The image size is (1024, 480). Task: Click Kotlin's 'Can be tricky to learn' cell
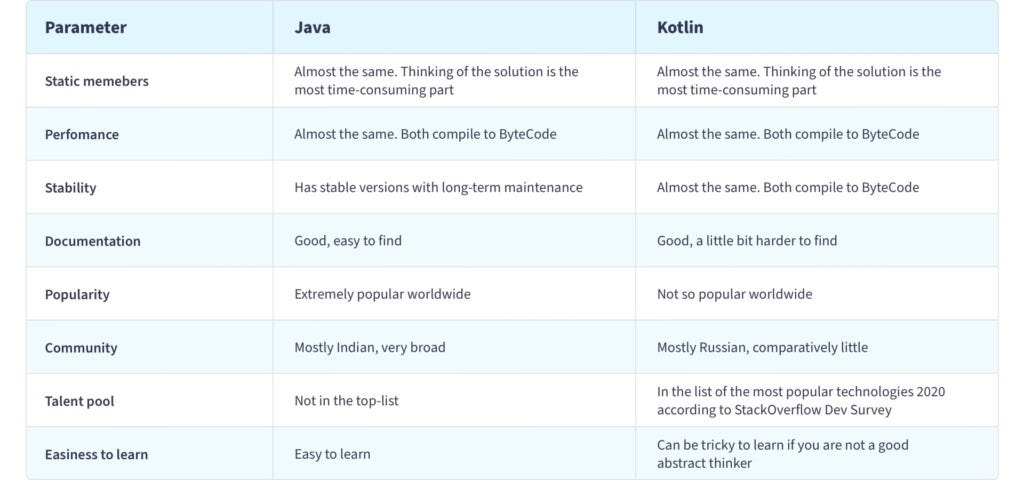pyautogui.click(x=782, y=455)
